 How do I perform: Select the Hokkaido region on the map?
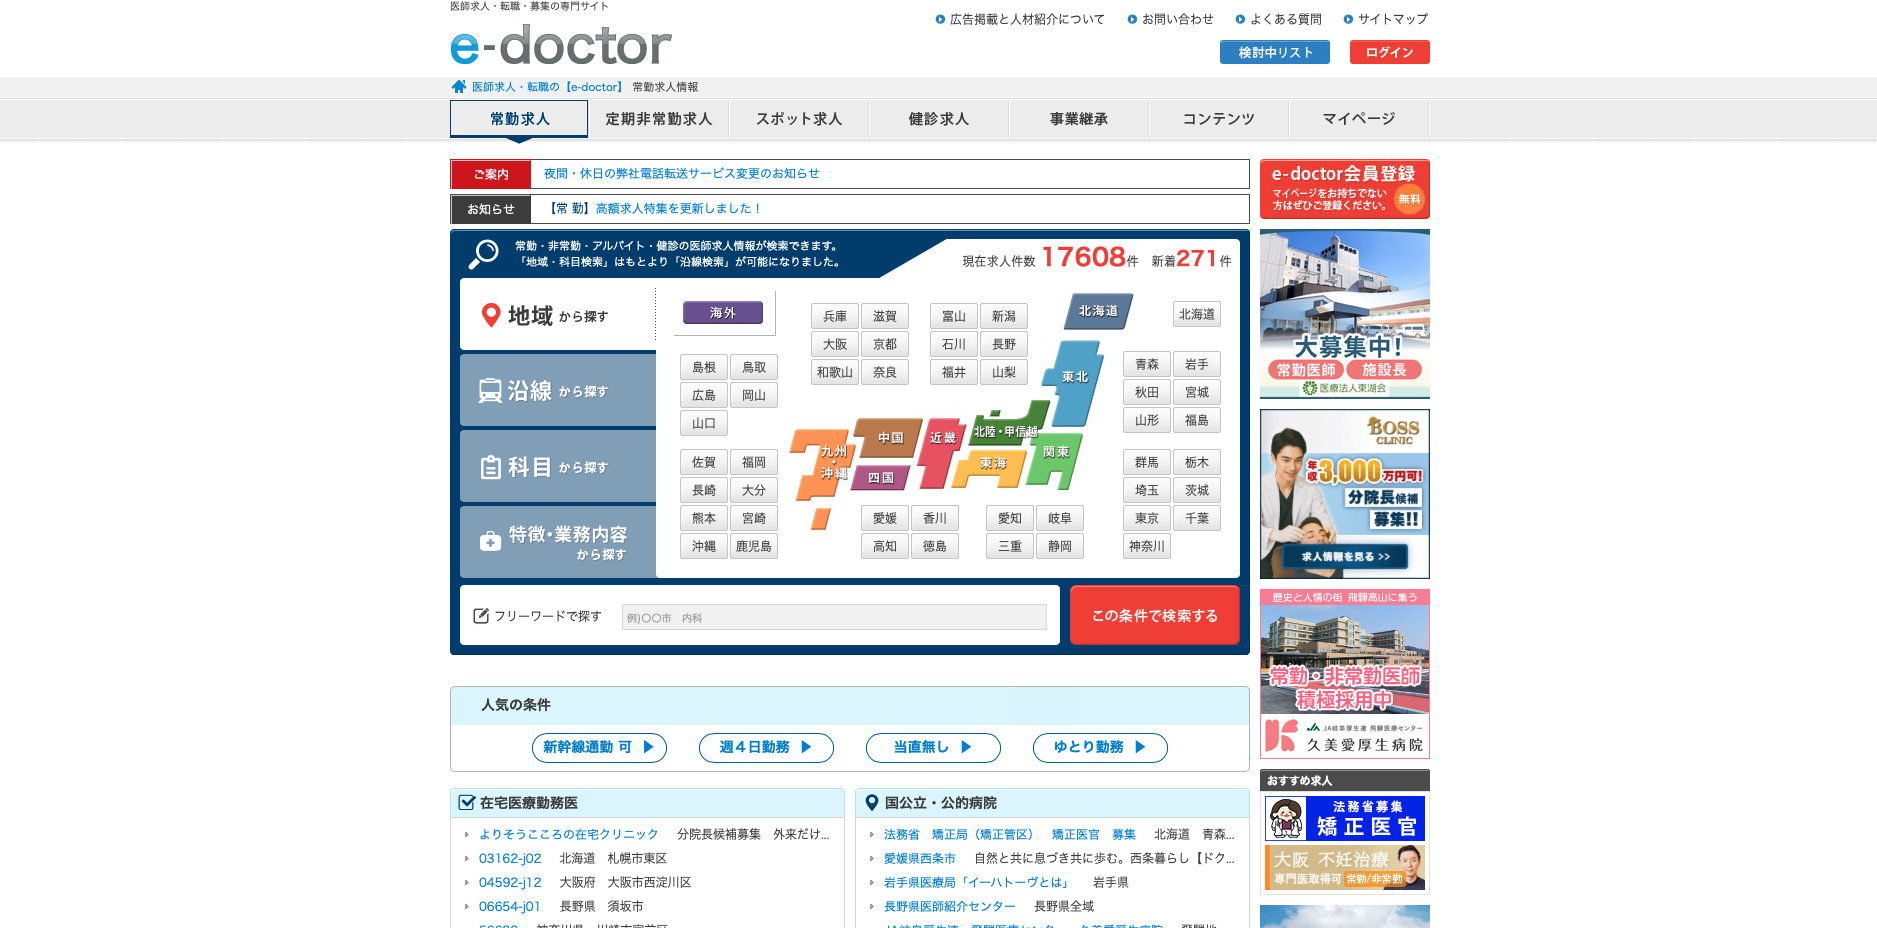[1098, 311]
